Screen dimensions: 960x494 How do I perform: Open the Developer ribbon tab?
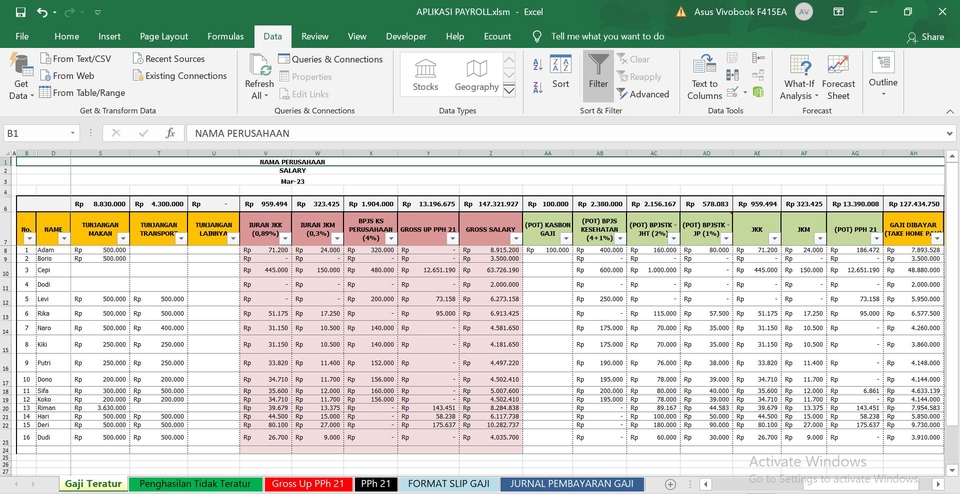pyautogui.click(x=406, y=36)
